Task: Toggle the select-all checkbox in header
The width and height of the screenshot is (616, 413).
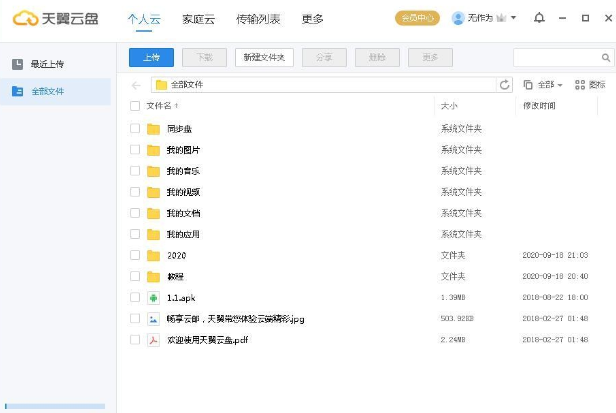Action: point(135,106)
